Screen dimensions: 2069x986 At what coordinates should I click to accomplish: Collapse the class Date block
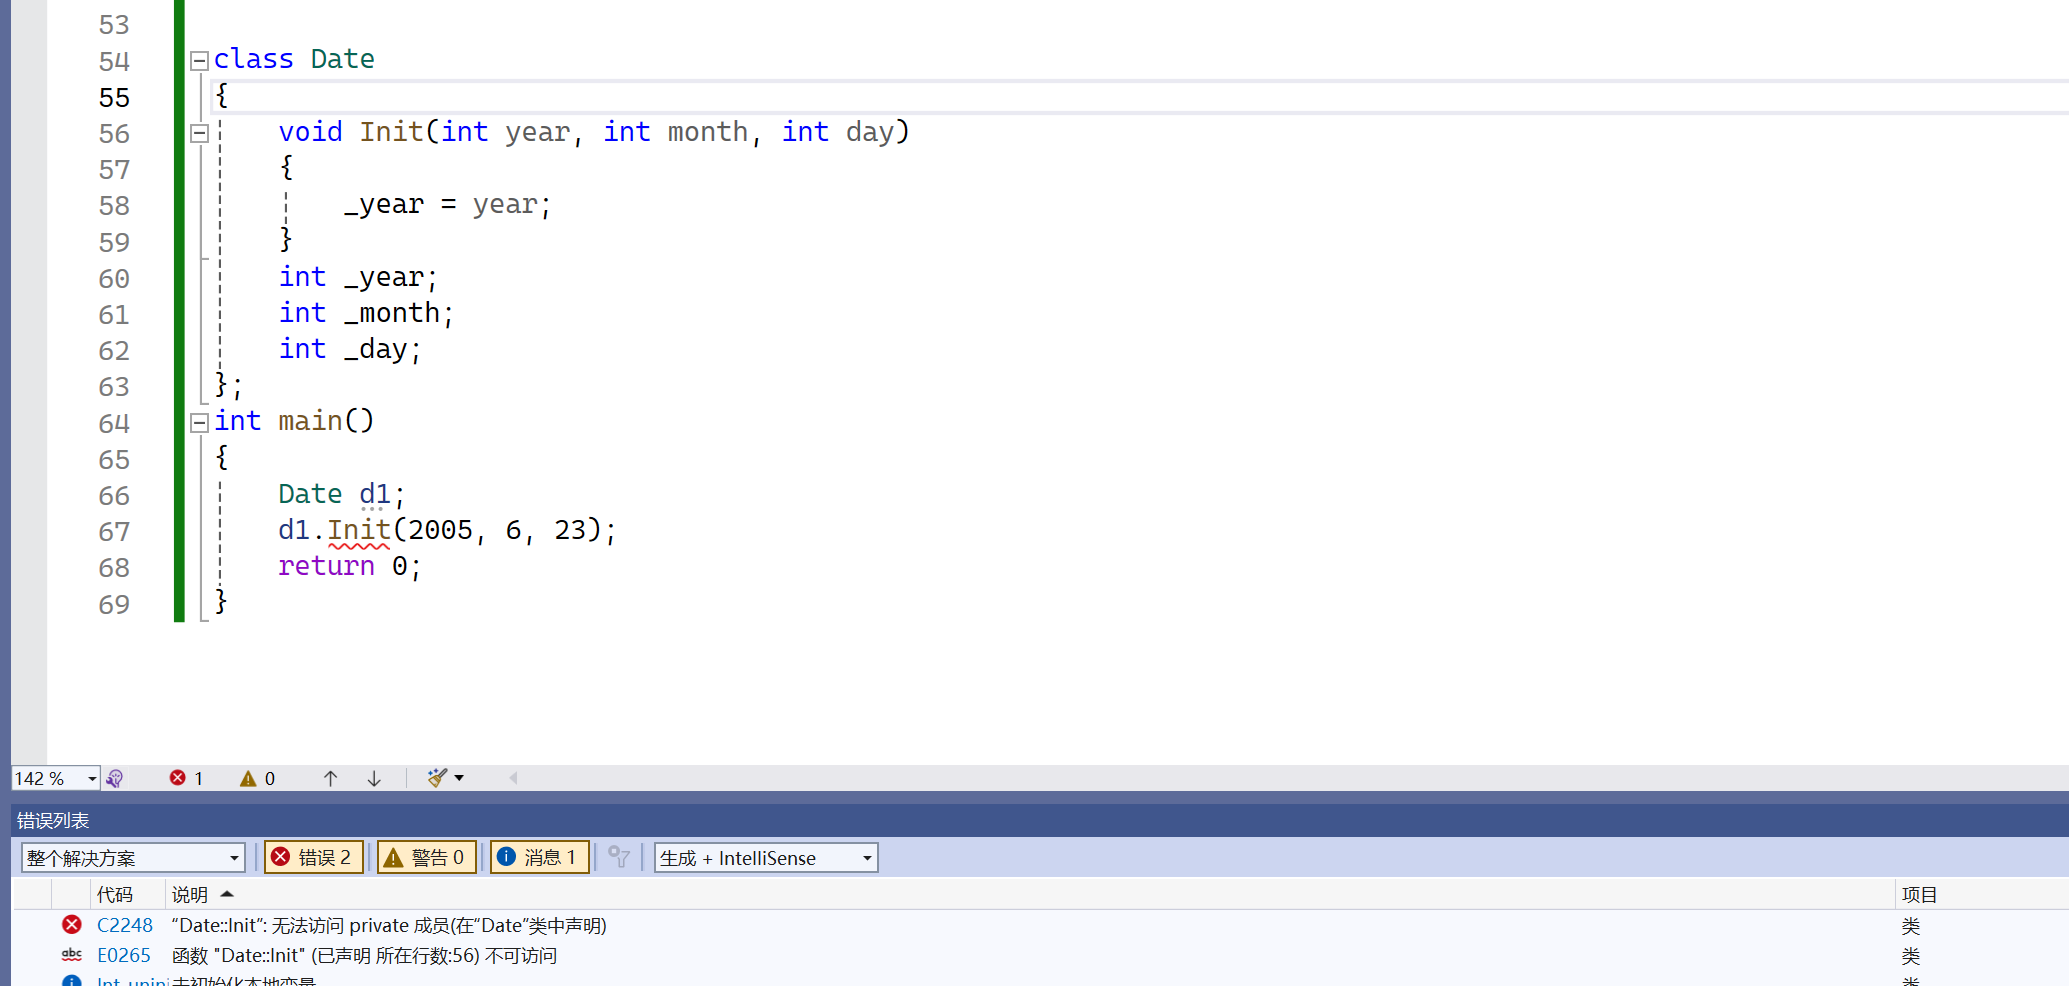point(199,61)
